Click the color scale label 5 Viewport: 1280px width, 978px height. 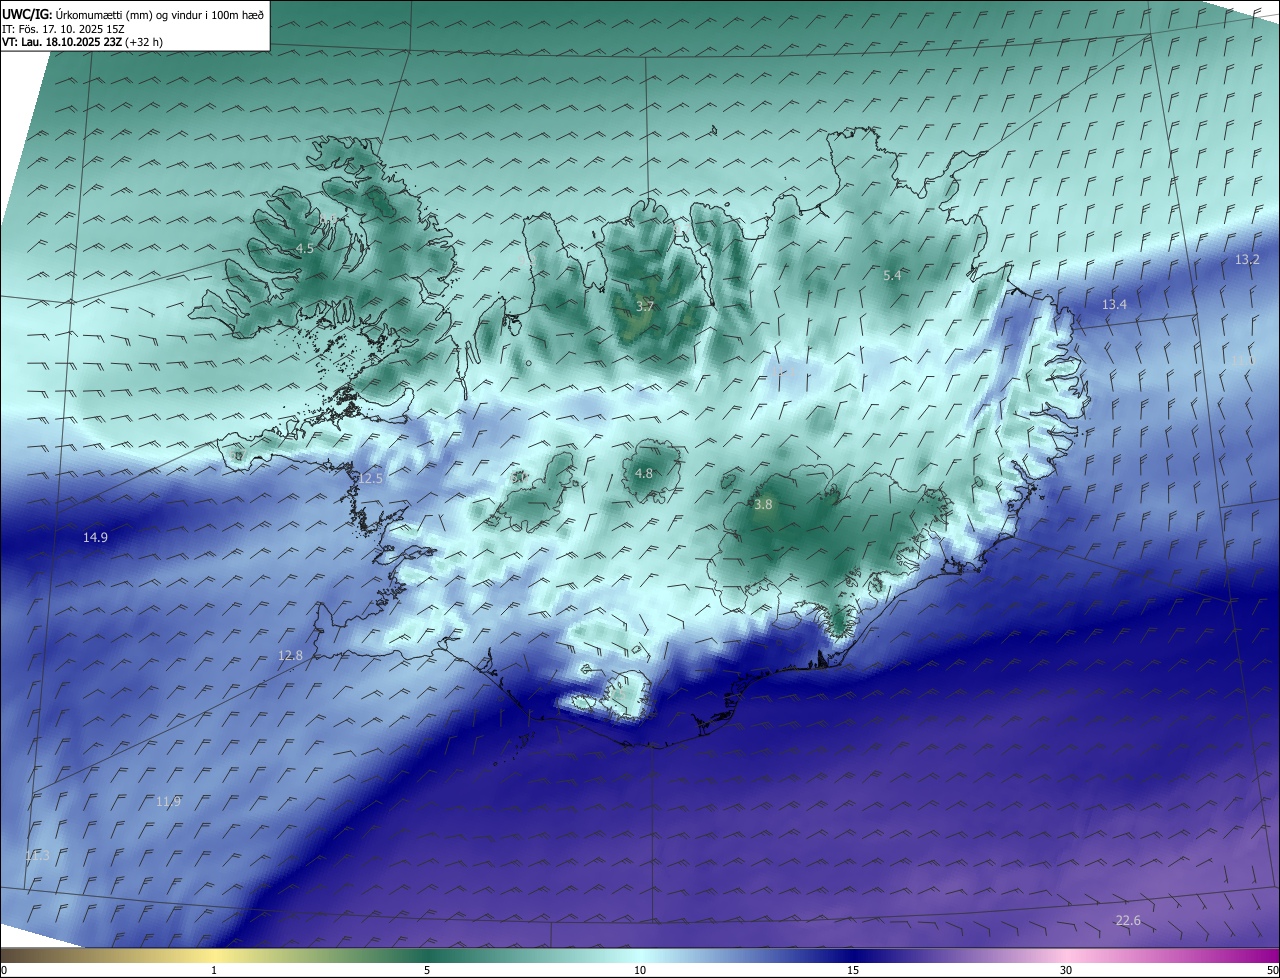click(427, 970)
